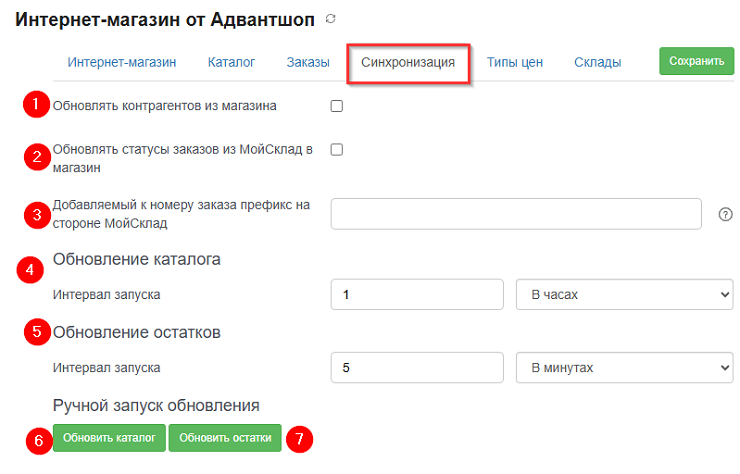Open the help question-mark icon next to prefix field
The image size is (740, 474).
coord(725,214)
